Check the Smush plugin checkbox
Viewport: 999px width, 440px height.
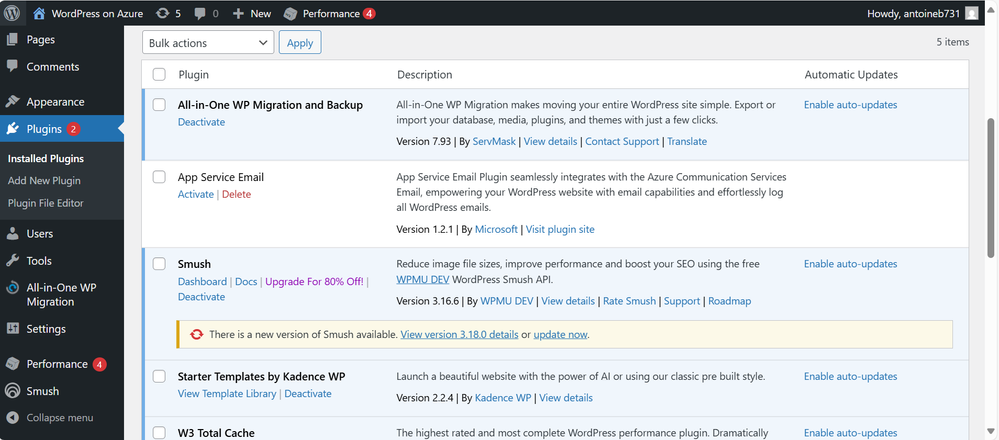click(159, 264)
